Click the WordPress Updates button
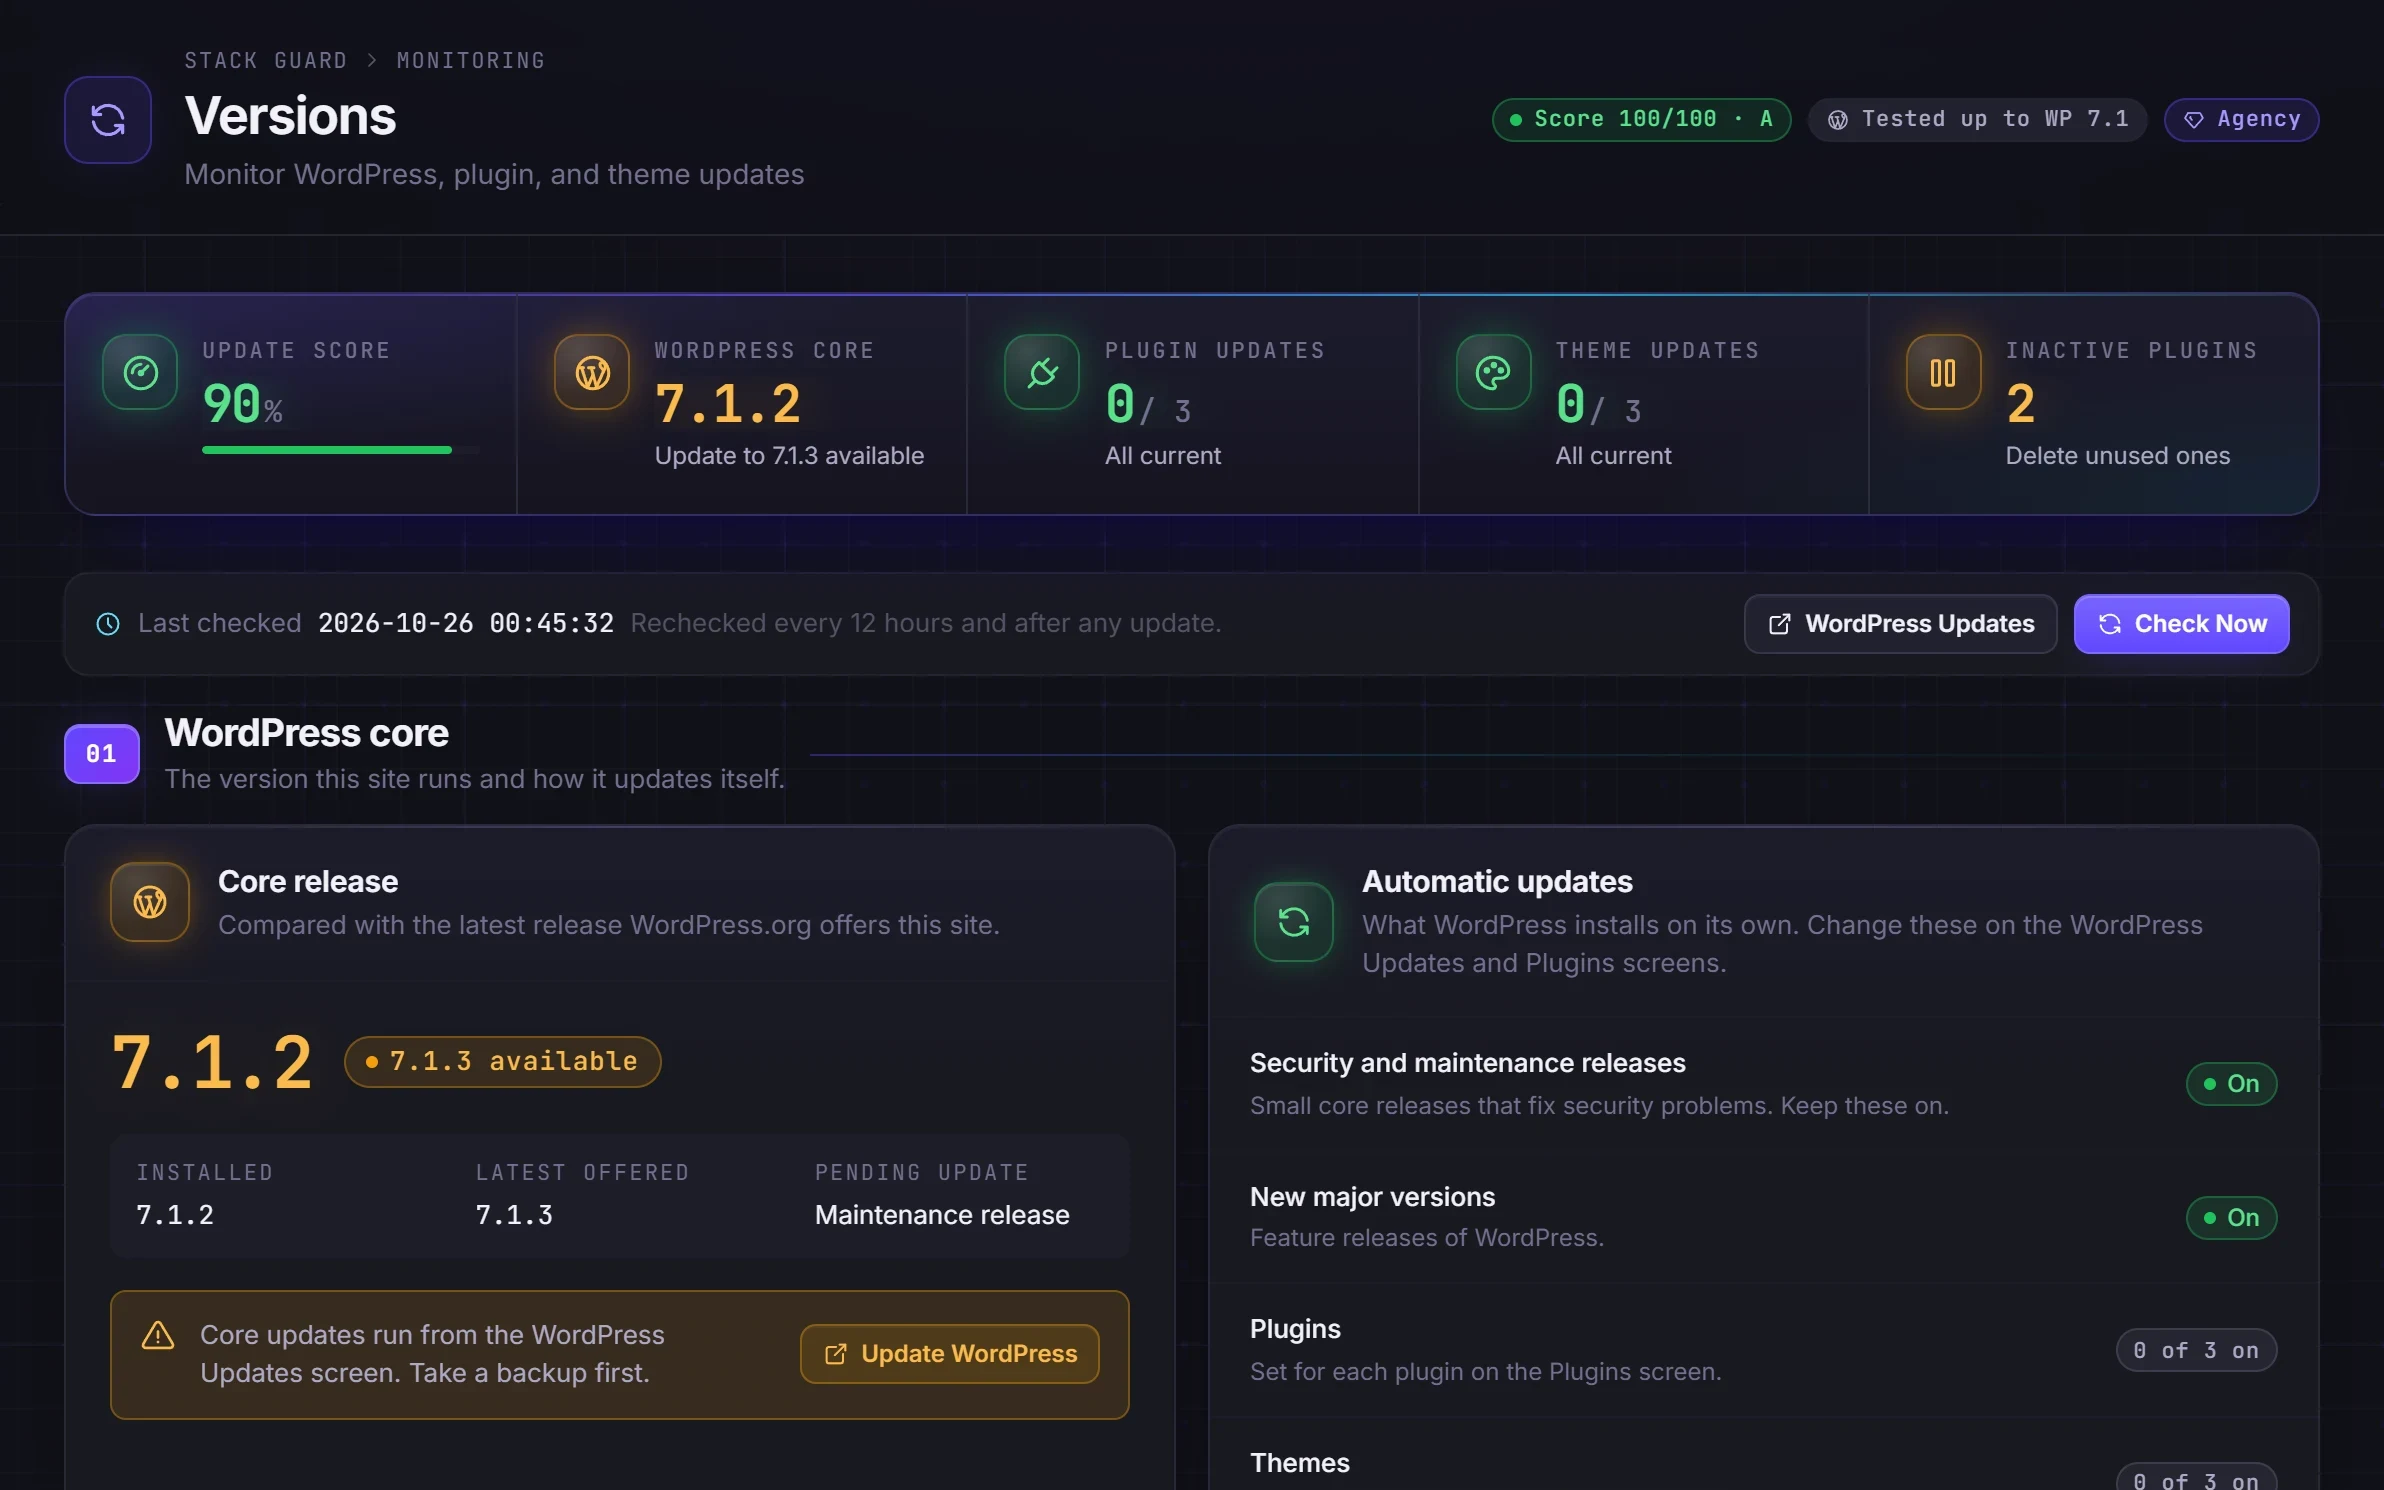This screenshot has width=2384, height=1490. coord(1901,624)
